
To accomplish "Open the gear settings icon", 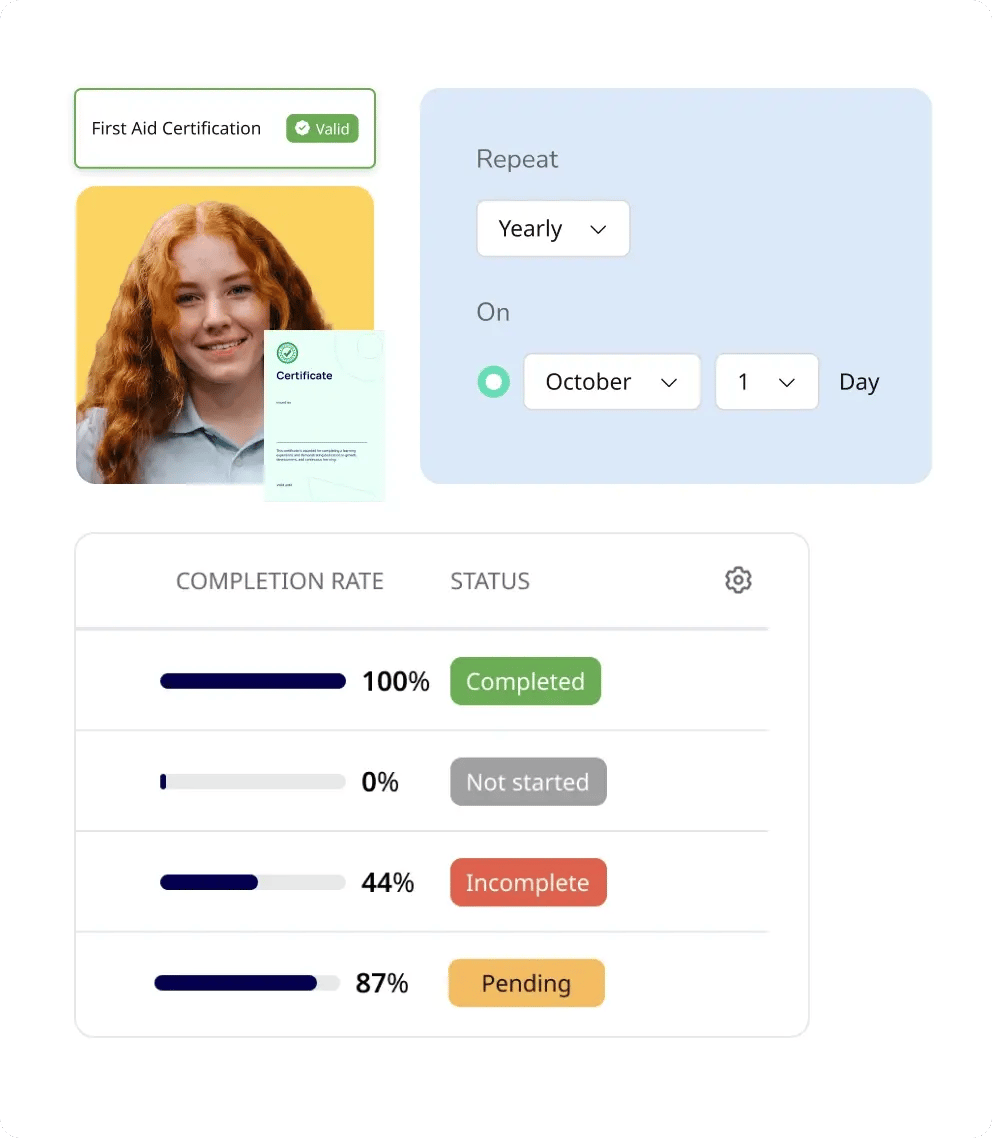I will point(738,580).
